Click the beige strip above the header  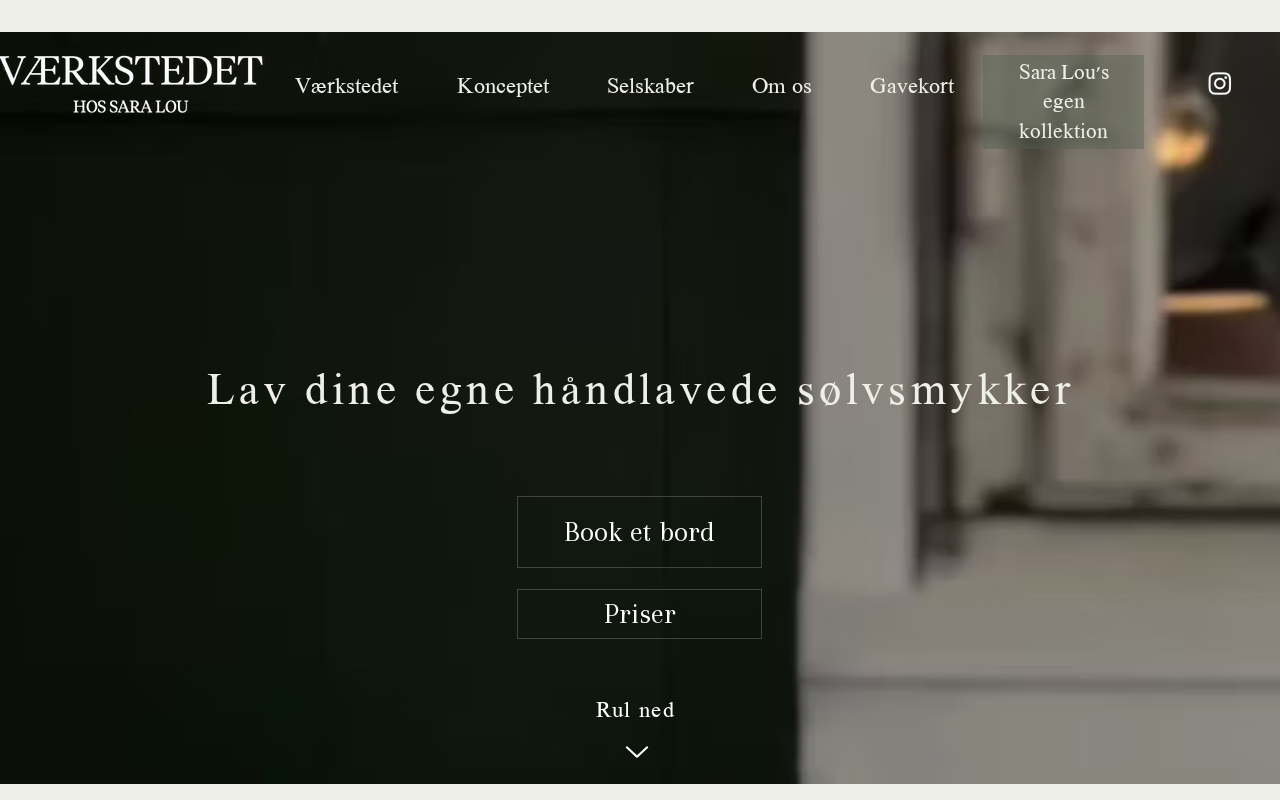tap(640, 16)
